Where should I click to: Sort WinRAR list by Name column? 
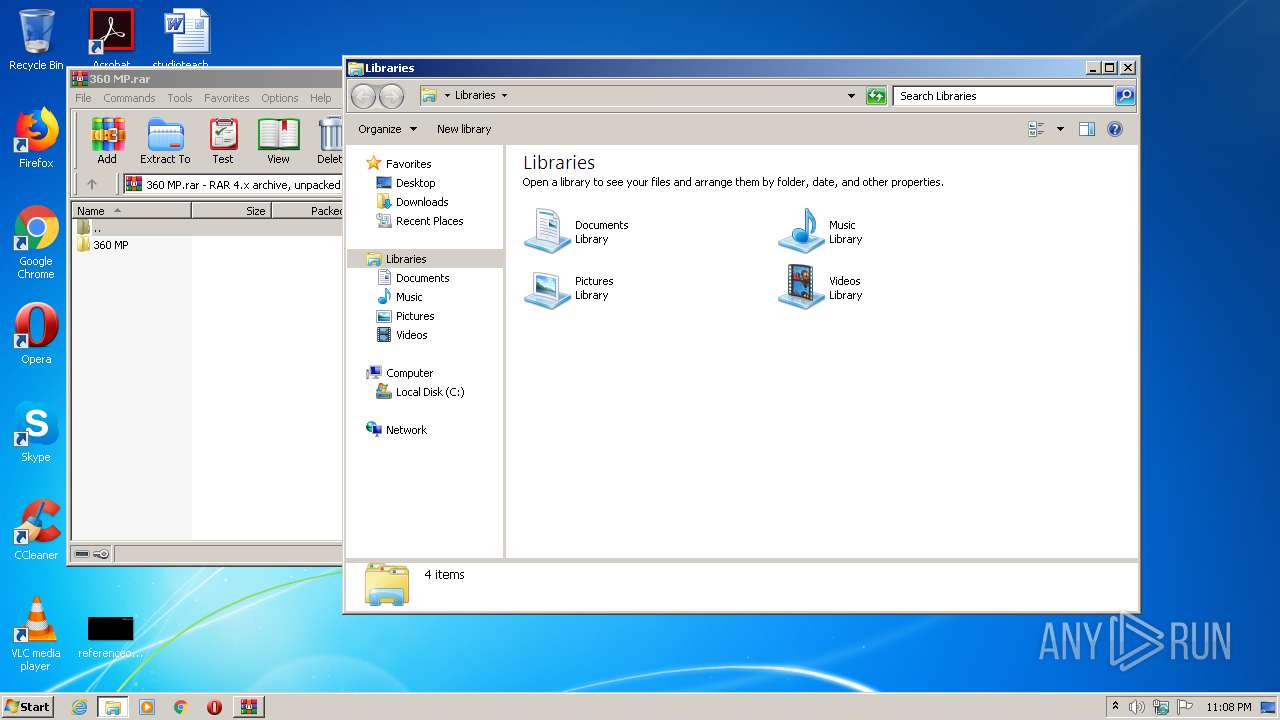tap(132, 211)
